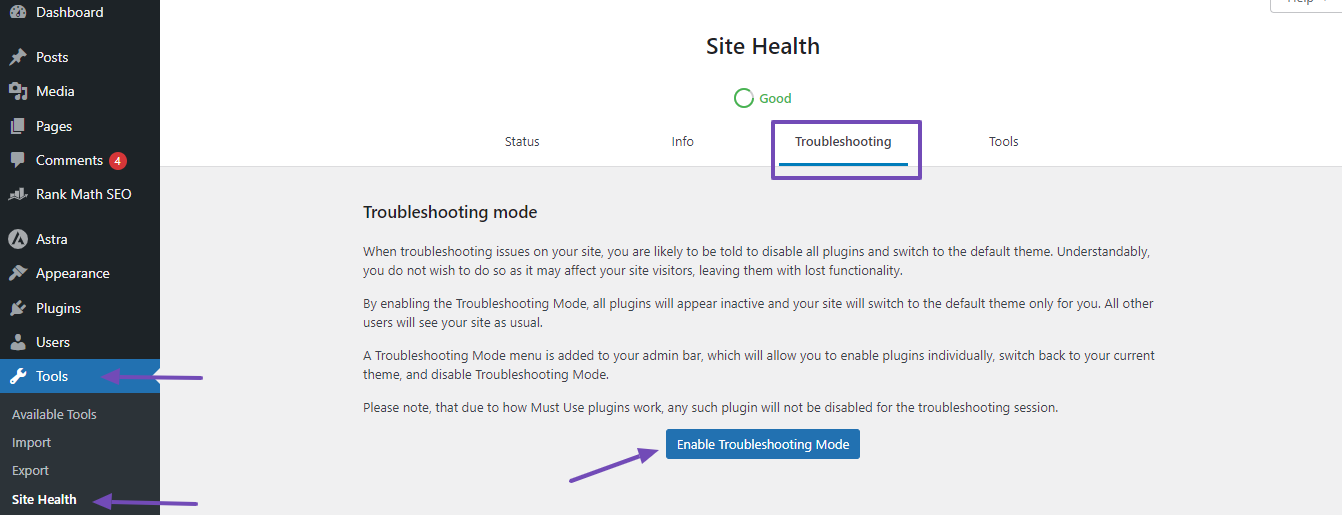Open the Plugins menu
The height and width of the screenshot is (515, 1342).
click(80, 308)
